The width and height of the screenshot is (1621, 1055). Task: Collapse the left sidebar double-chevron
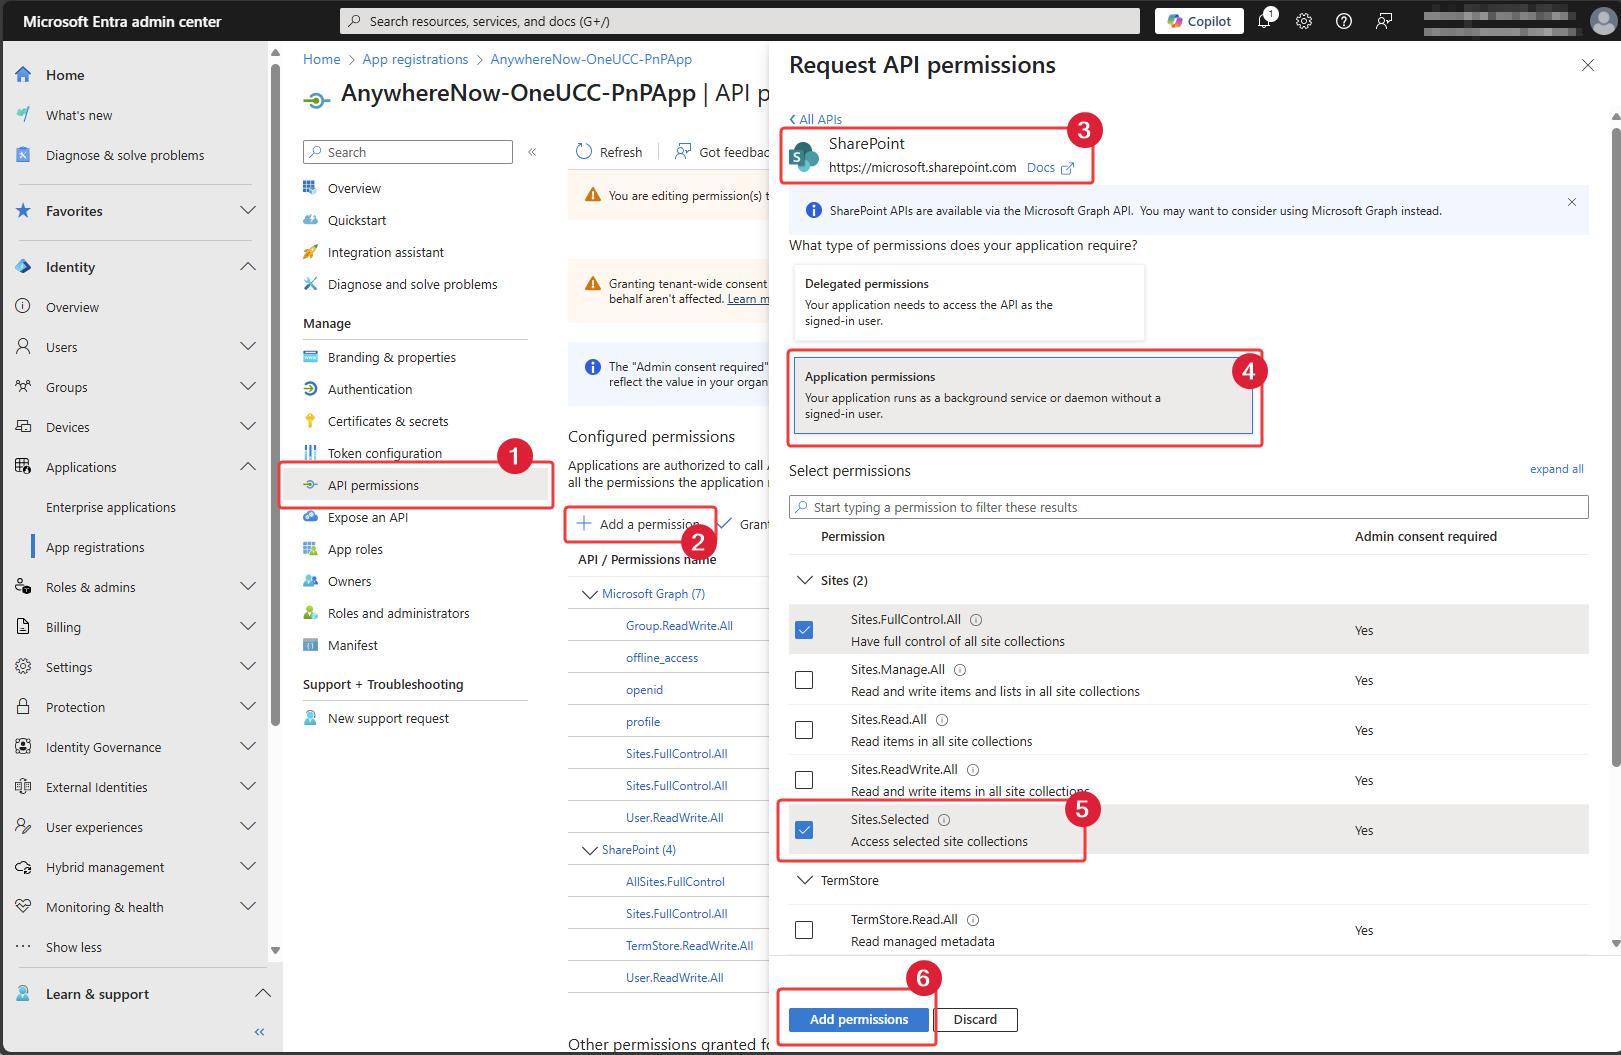(260, 1032)
